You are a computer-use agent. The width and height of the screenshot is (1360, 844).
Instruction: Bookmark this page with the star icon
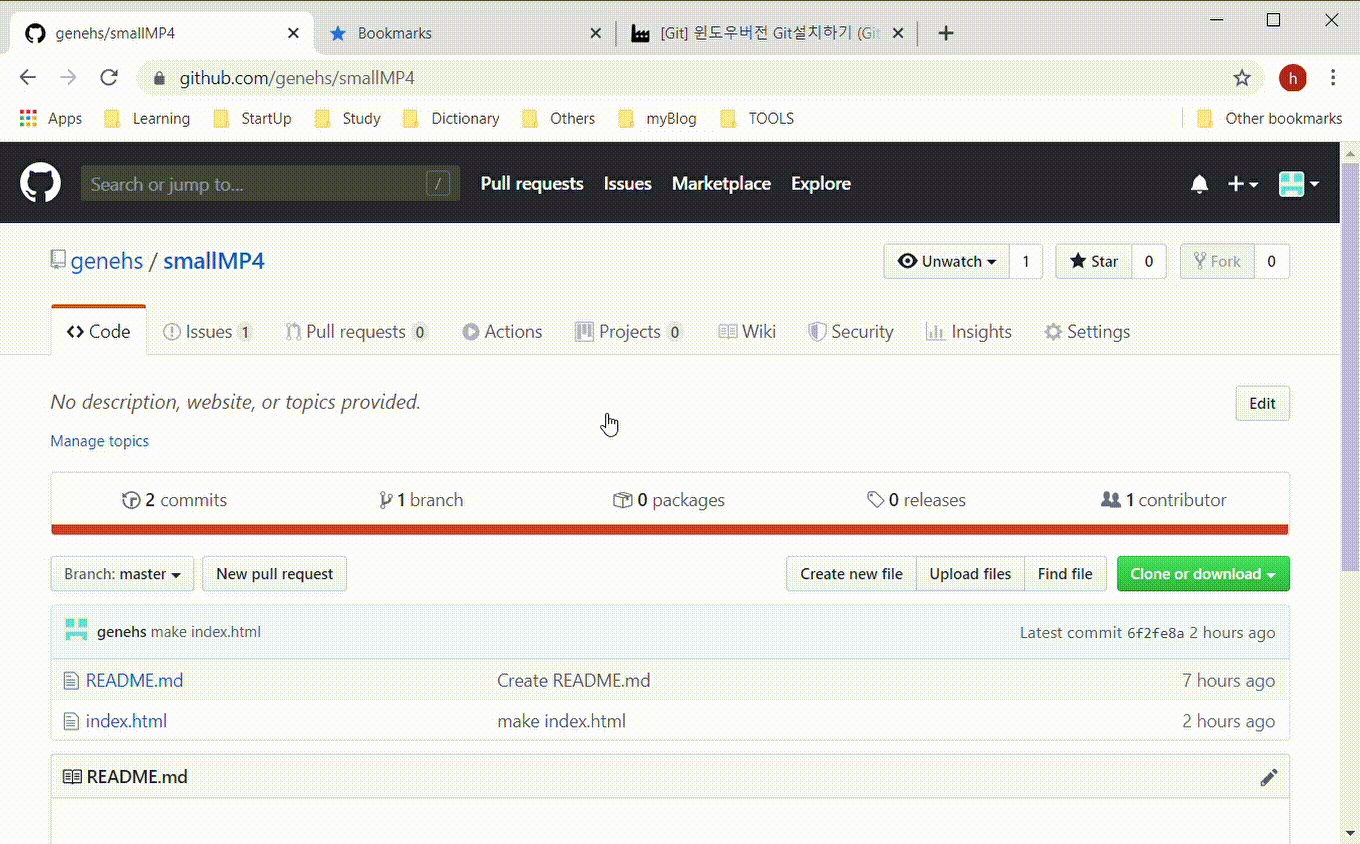tap(1241, 78)
